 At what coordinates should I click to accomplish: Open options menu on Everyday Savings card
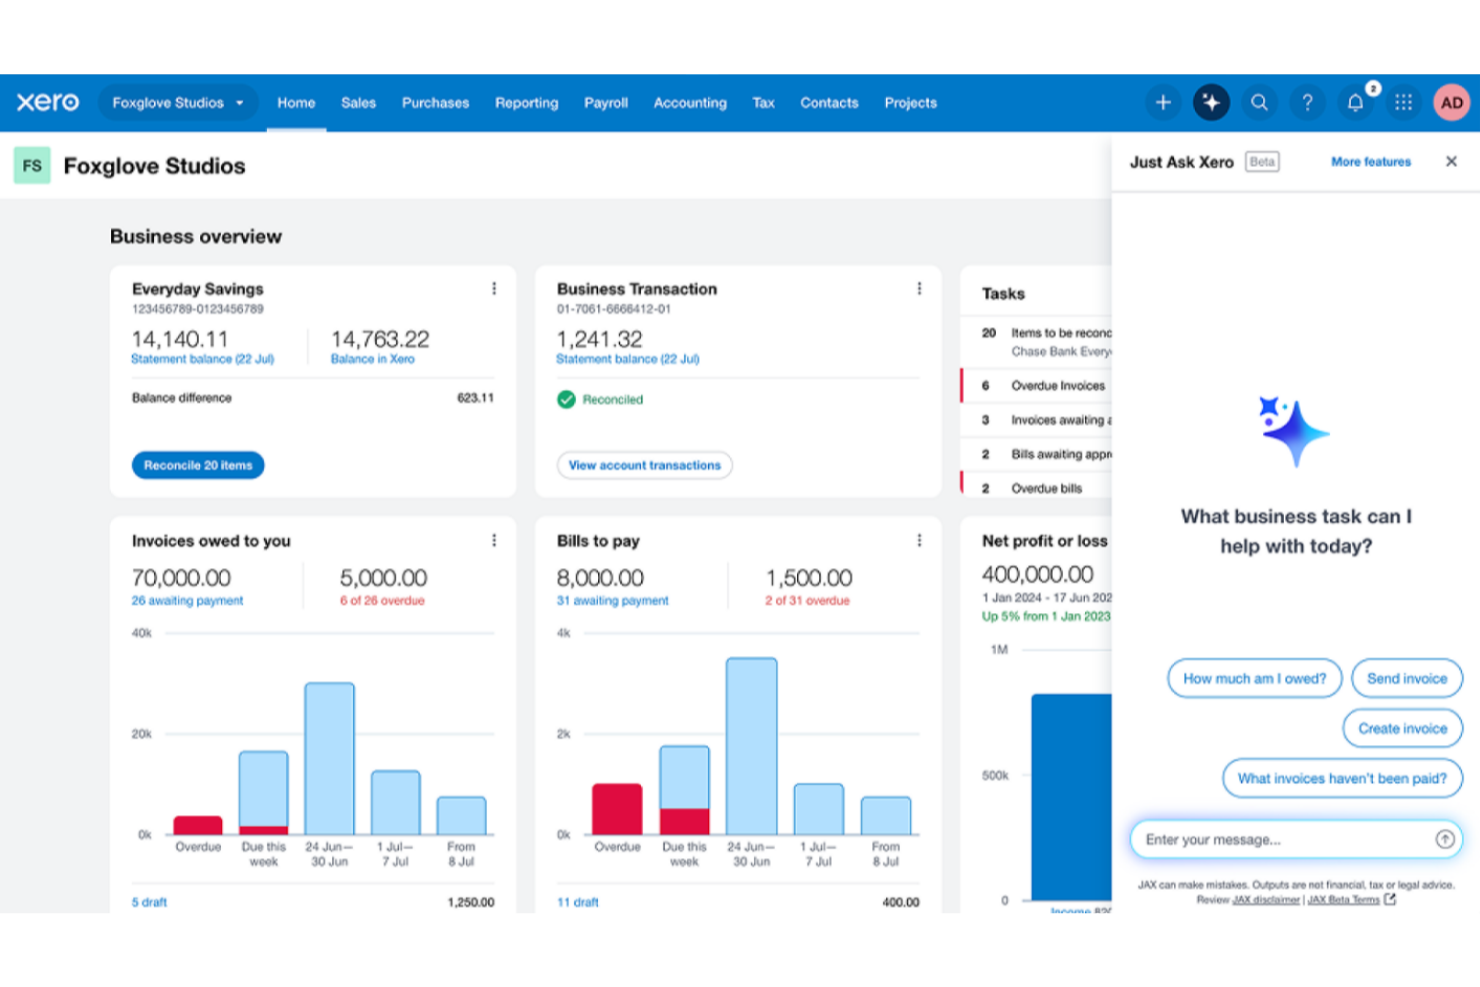494,288
